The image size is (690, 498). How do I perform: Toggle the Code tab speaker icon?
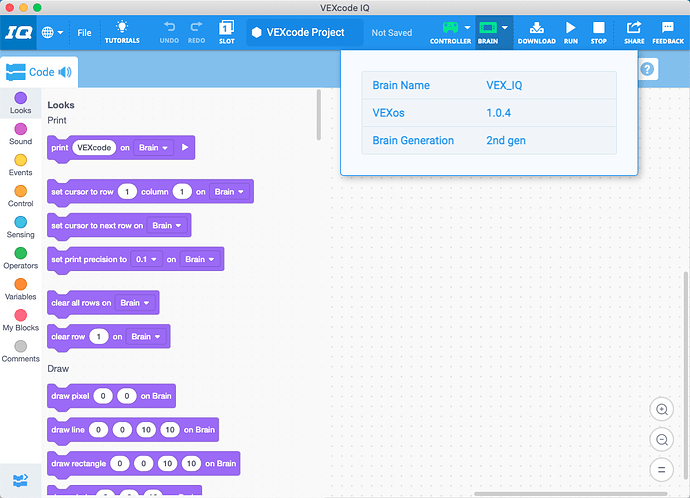point(65,72)
